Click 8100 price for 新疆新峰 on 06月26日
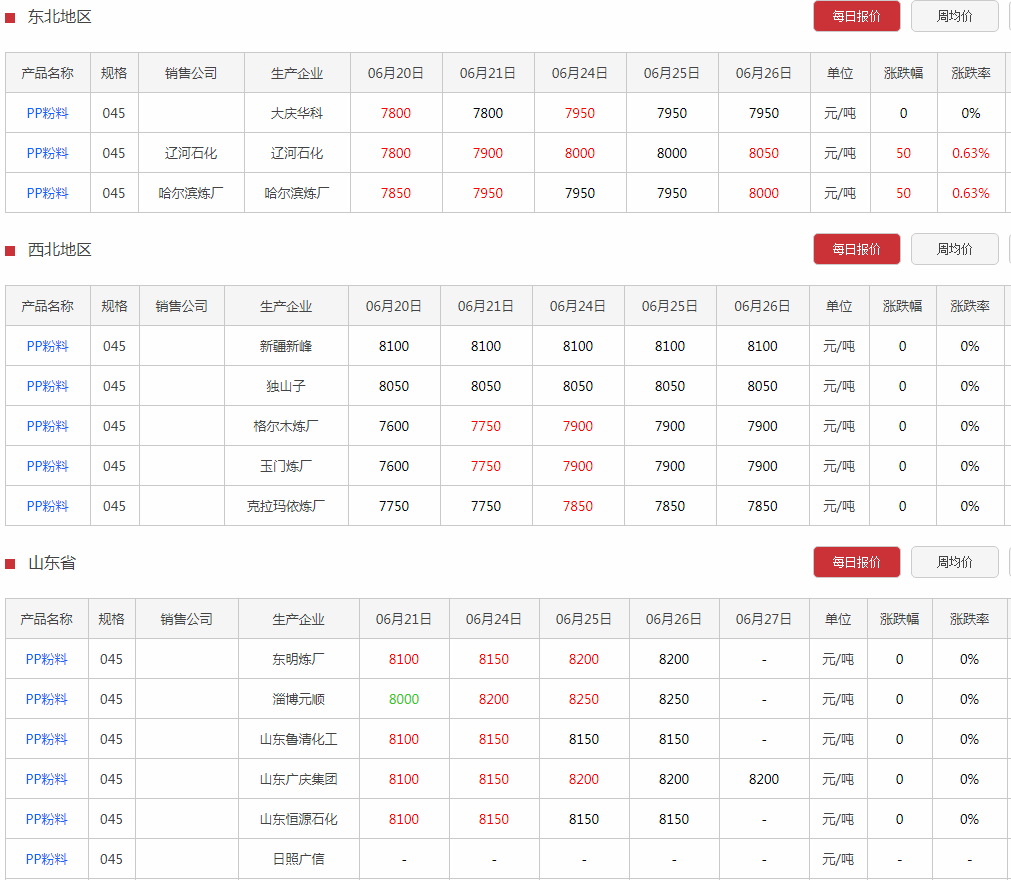This screenshot has width=1011, height=880. click(x=762, y=346)
